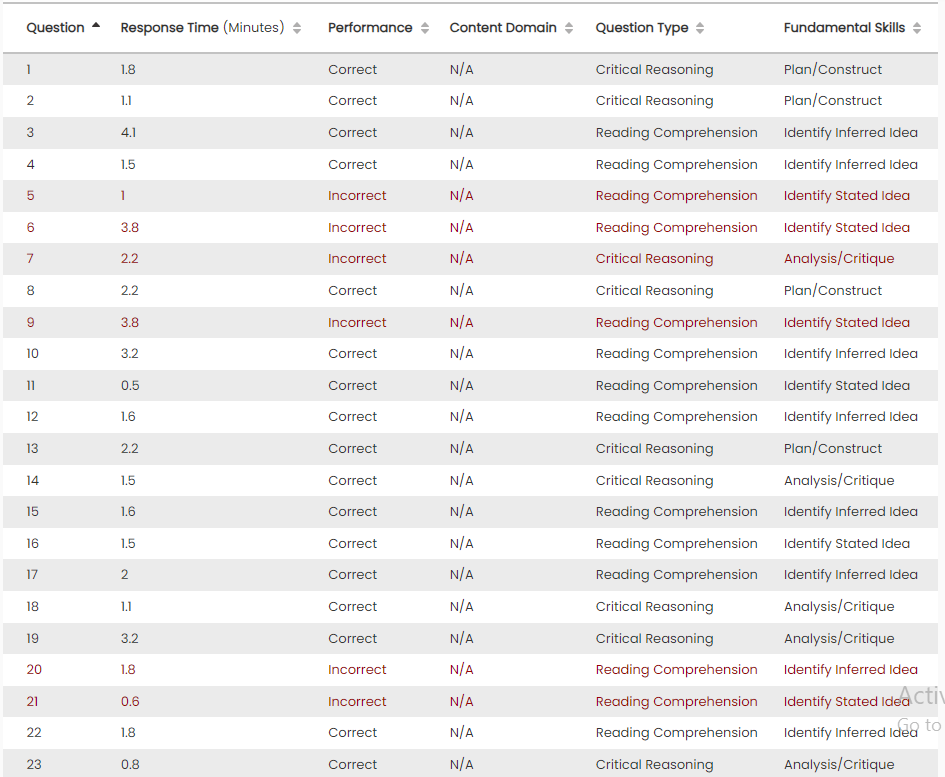The height and width of the screenshot is (777, 945).
Task: Click sort icon beside Content Domain header
Action: tap(569, 28)
